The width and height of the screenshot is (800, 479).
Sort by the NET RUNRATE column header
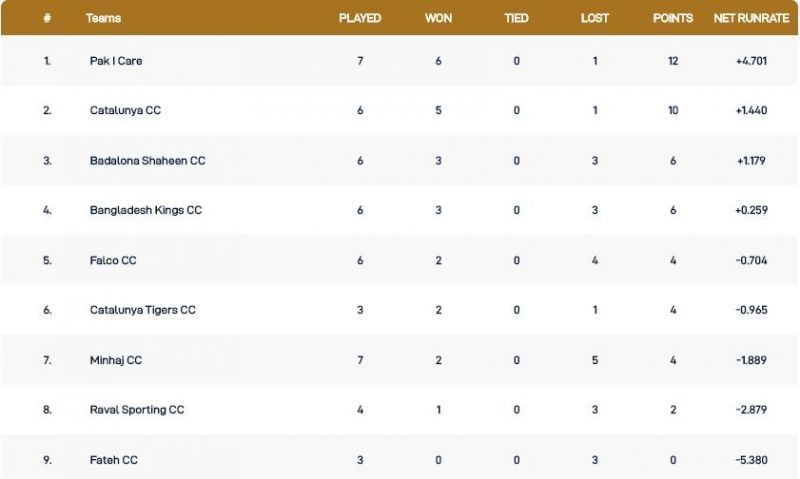tap(752, 19)
